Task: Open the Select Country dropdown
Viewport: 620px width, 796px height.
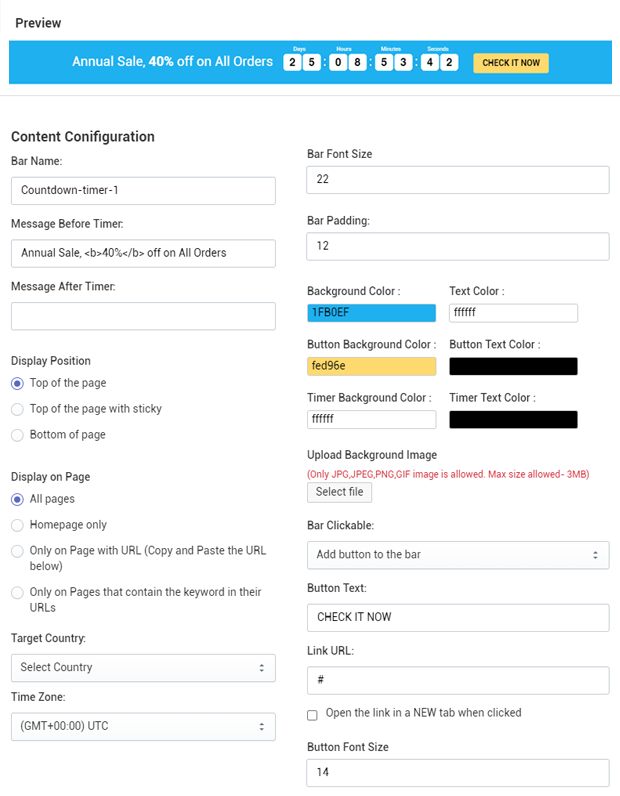Action: tap(143, 668)
